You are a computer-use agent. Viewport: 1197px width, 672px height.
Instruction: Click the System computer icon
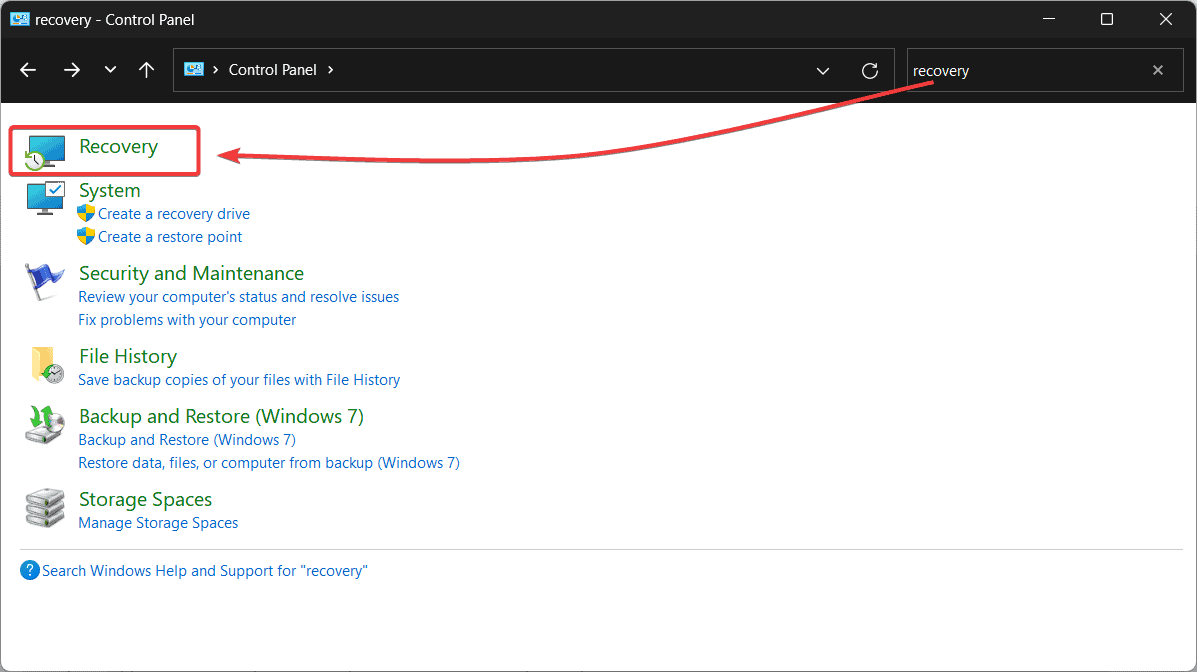tap(45, 199)
